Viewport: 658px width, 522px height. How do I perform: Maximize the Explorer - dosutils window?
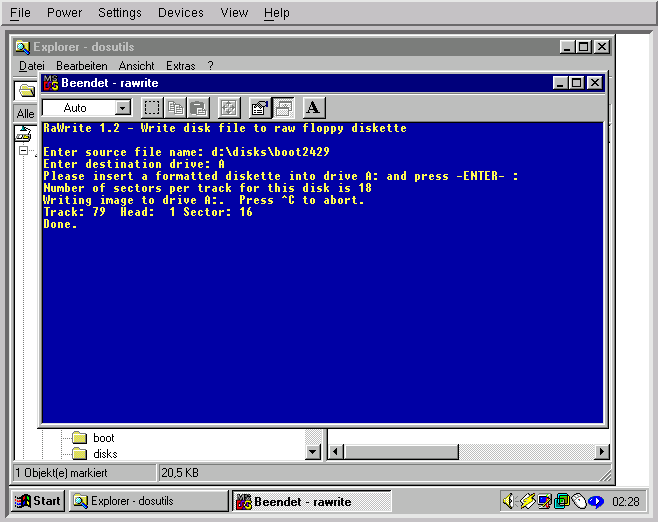[x=584, y=47]
